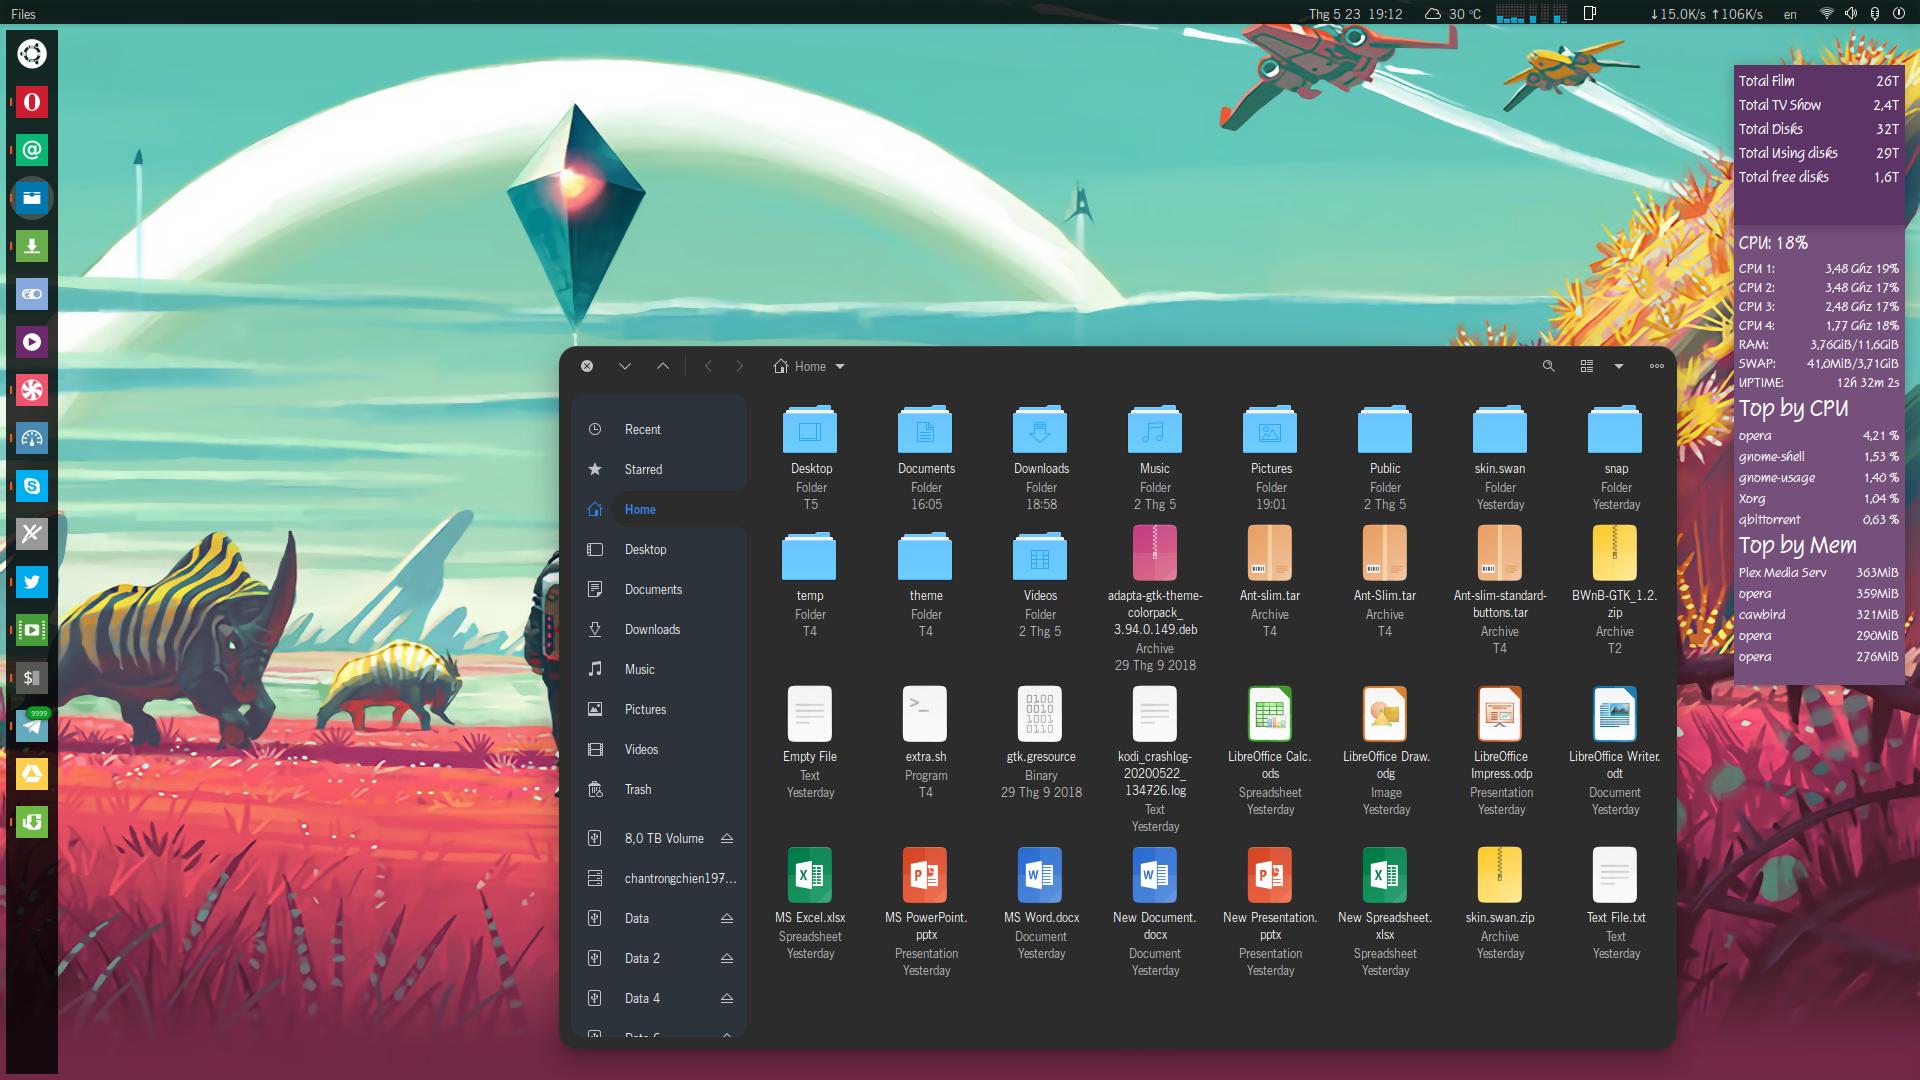Select the kodi_crashlog text file

point(1155,714)
